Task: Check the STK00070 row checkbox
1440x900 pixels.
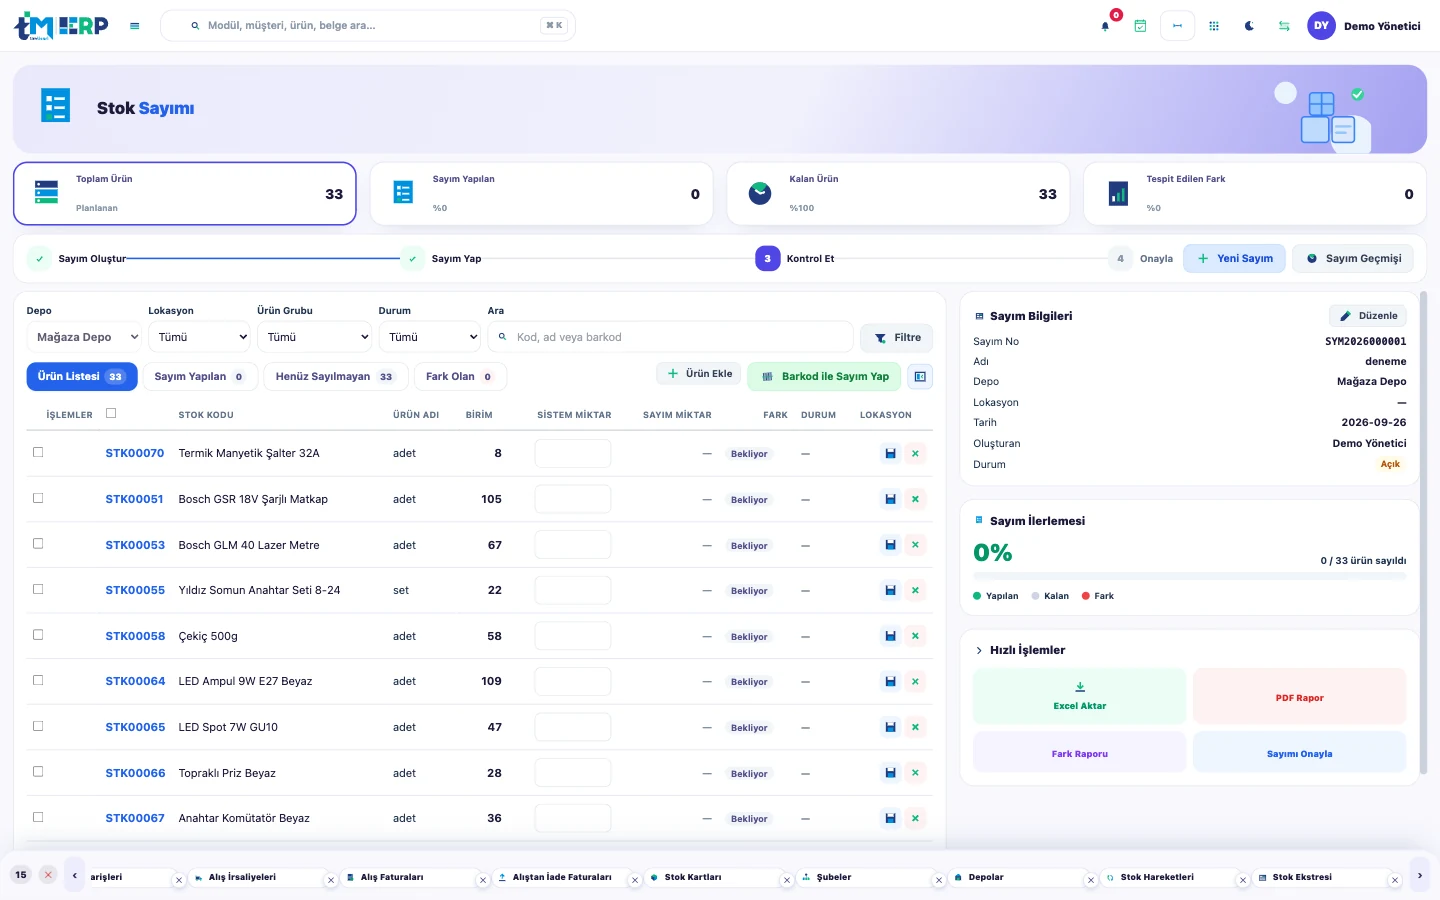Action: (x=38, y=452)
